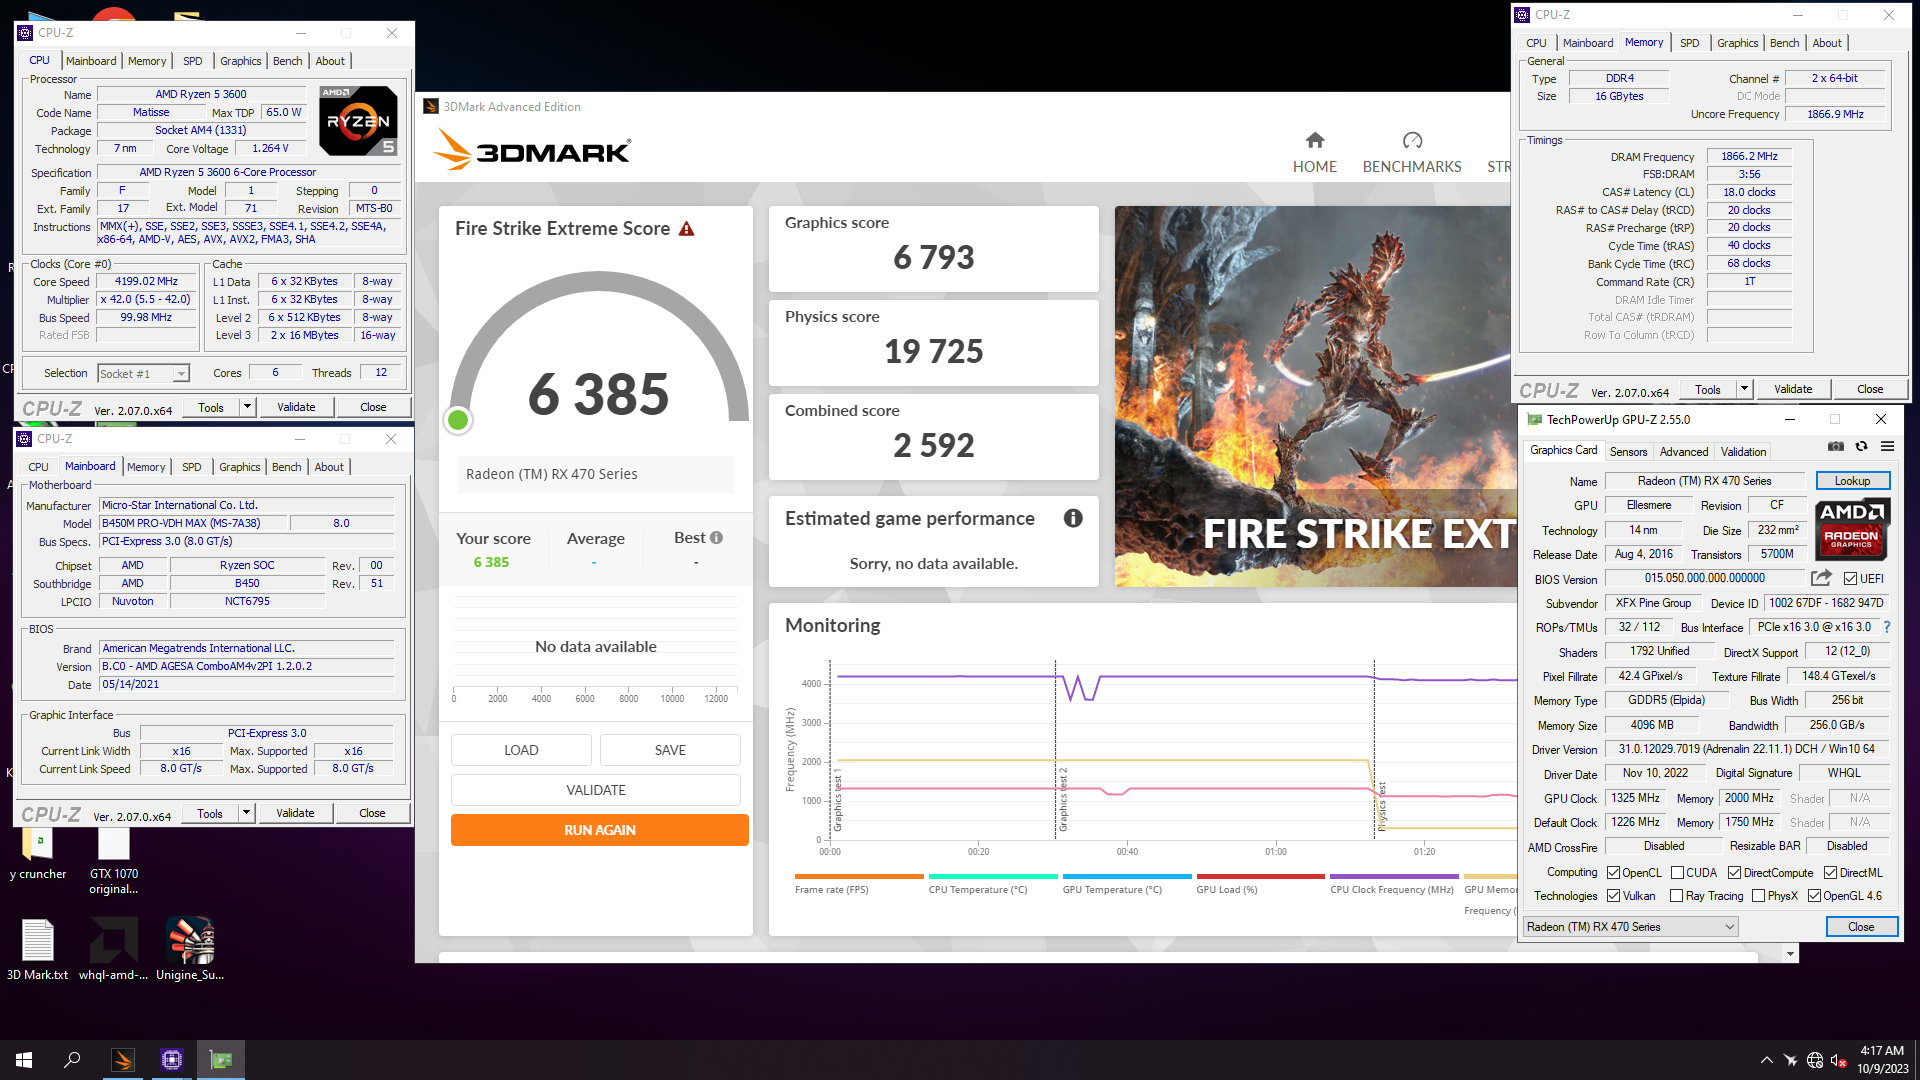This screenshot has width=1920, height=1080.
Task: Open Bench tab in CPU-Z CPU window
Action: (x=287, y=61)
